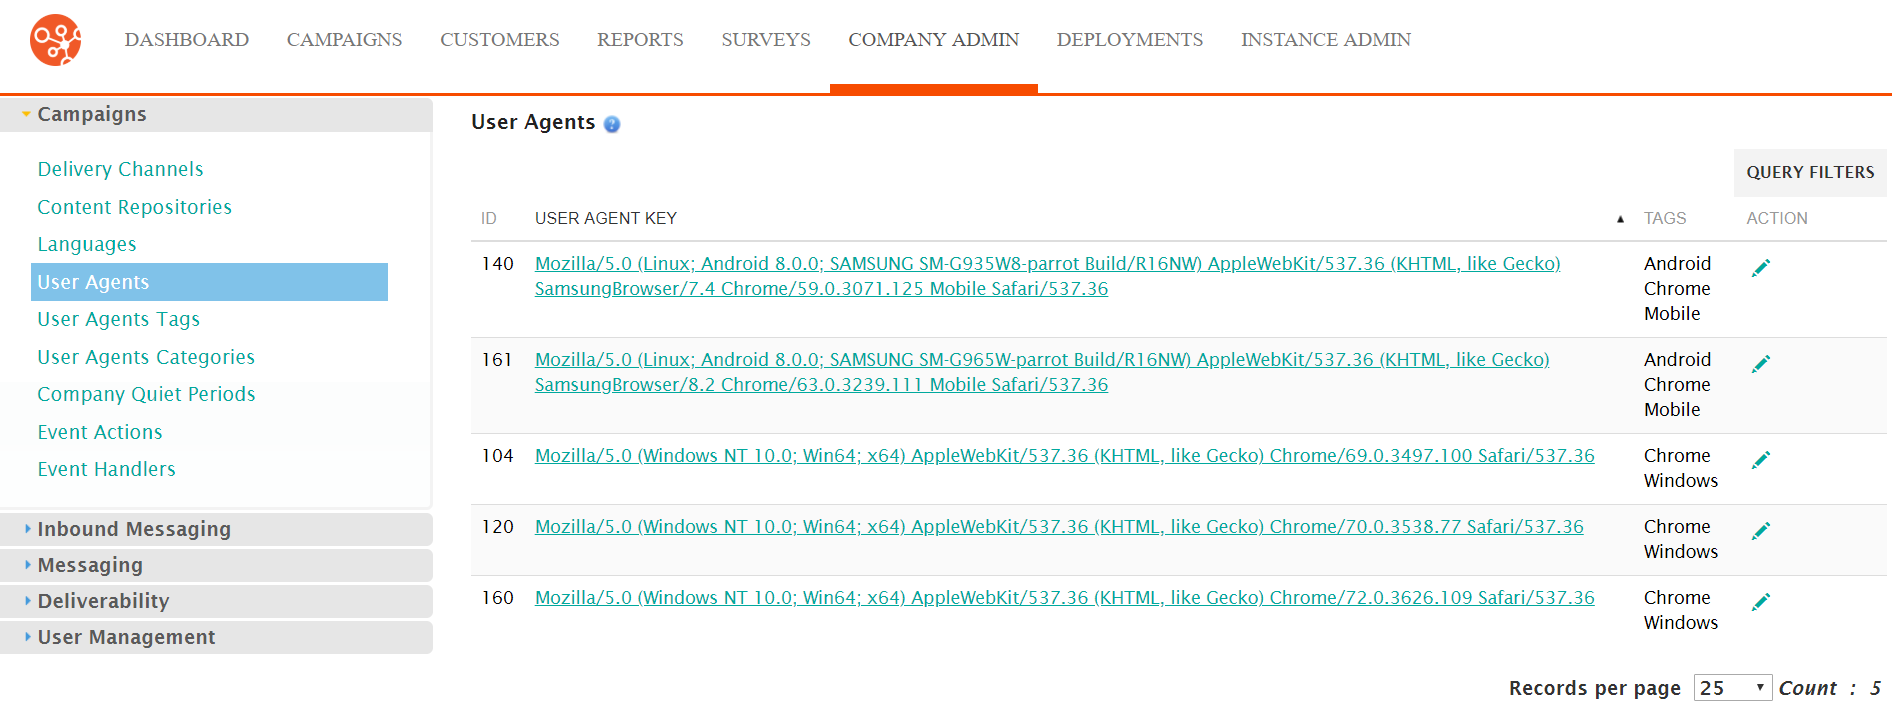Click the Query Filters button
1892x712 pixels.
pyautogui.click(x=1810, y=172)
